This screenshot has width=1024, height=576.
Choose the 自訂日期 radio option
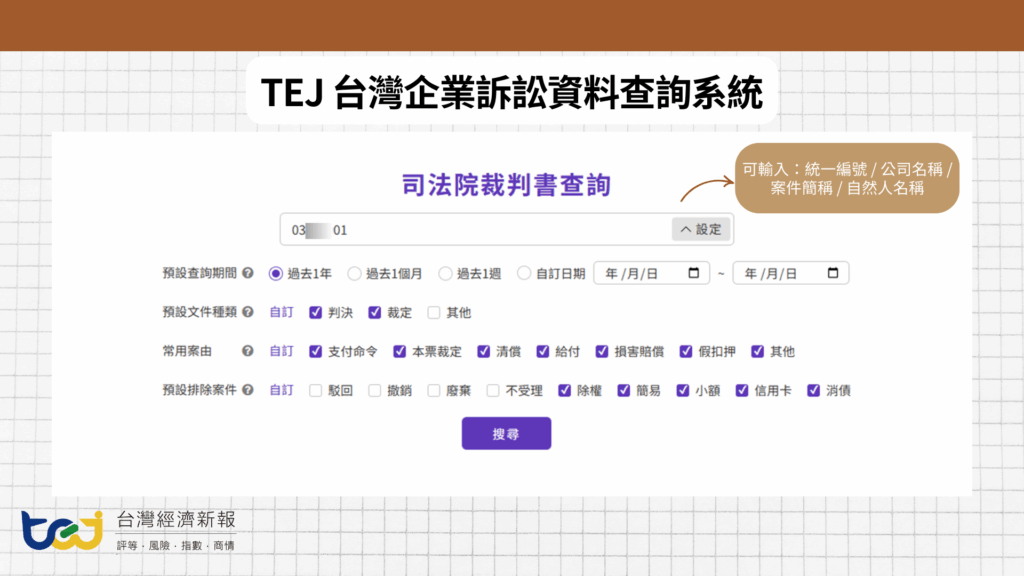[524, 273]
